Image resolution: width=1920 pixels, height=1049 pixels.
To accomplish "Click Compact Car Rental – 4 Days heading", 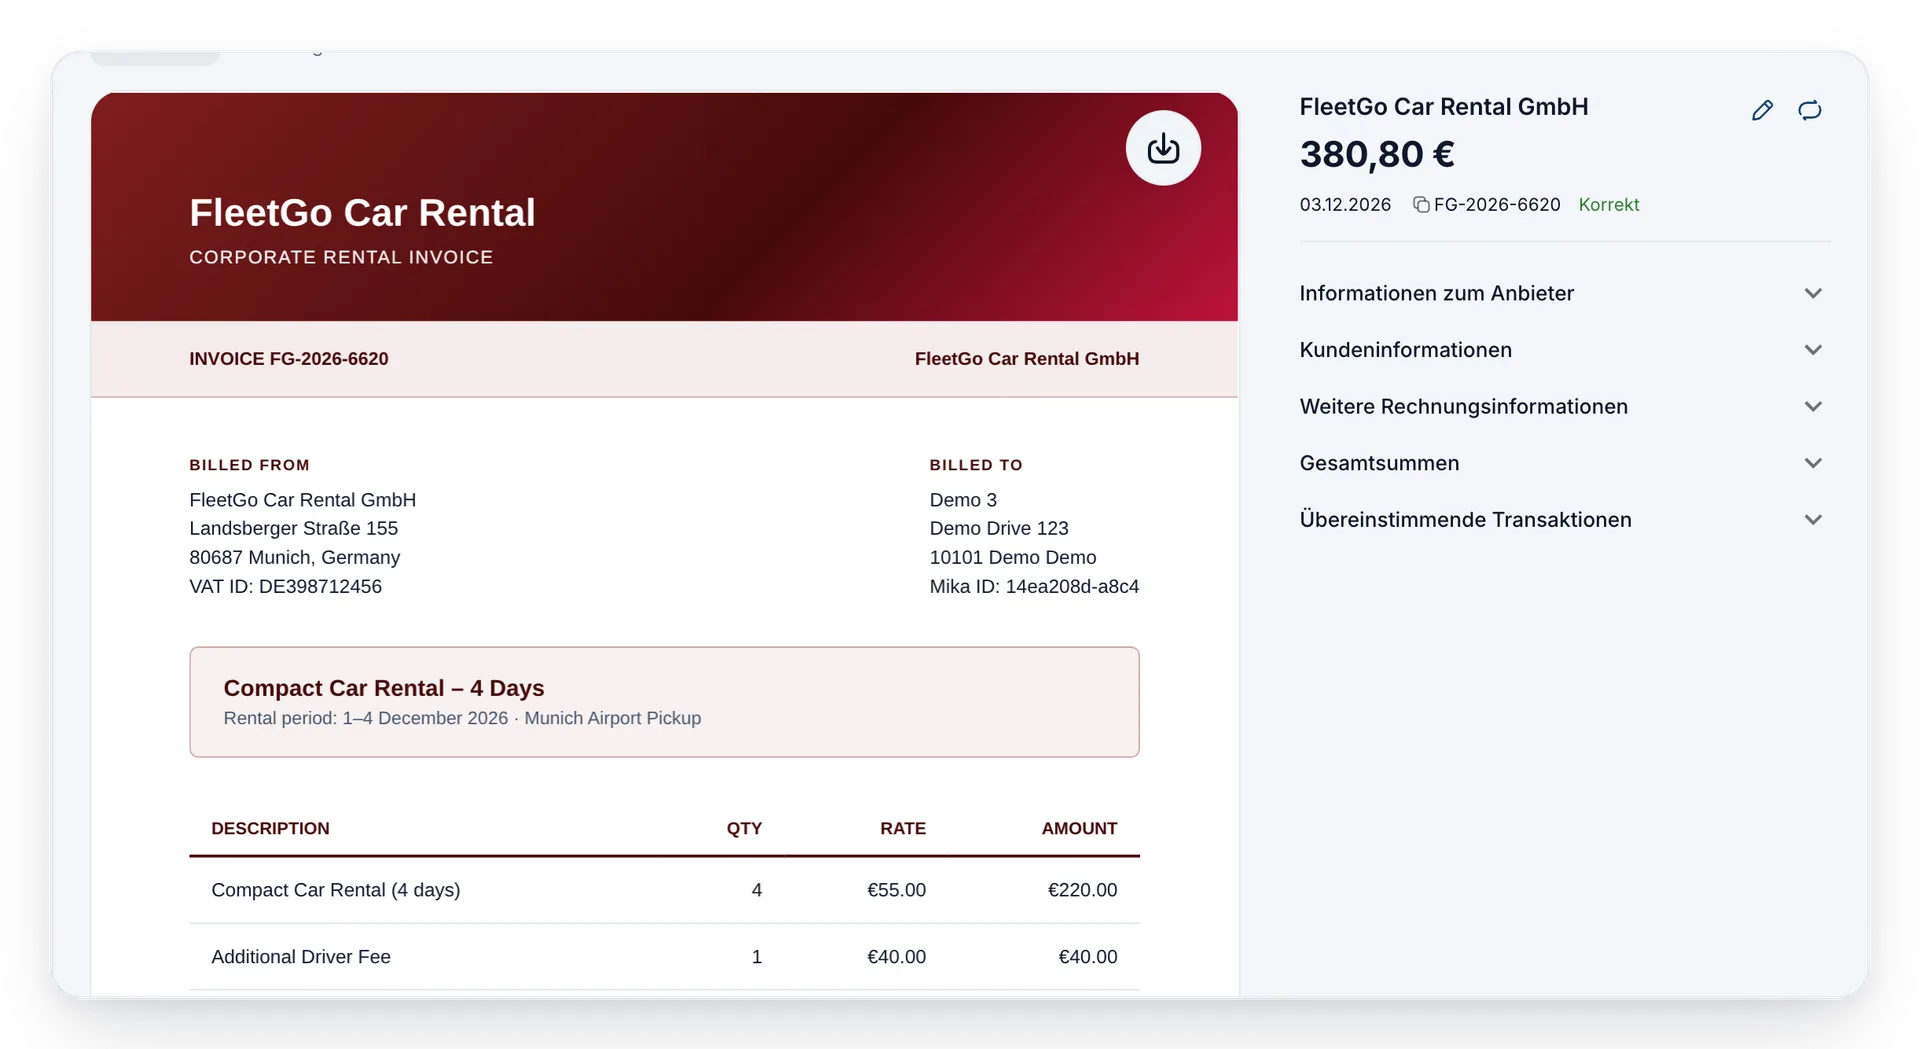I will tap(384, 688).
